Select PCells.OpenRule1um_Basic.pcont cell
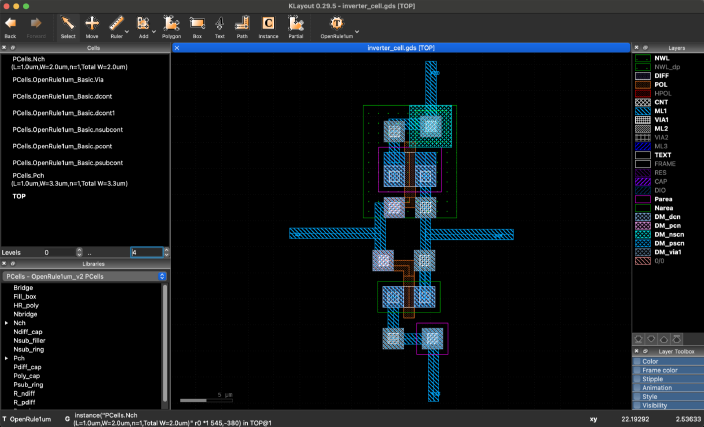704x427 pixels. [x=62, y=146]
